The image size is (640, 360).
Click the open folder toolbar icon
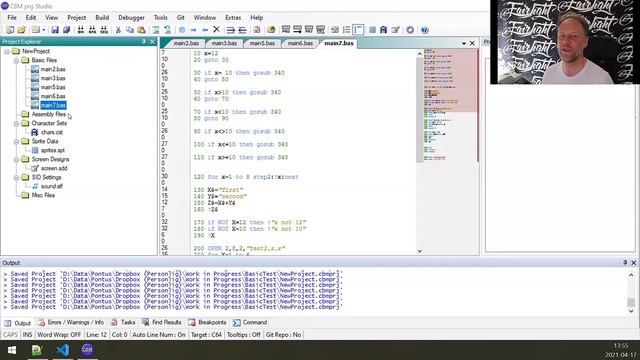[x=21, y=30]
